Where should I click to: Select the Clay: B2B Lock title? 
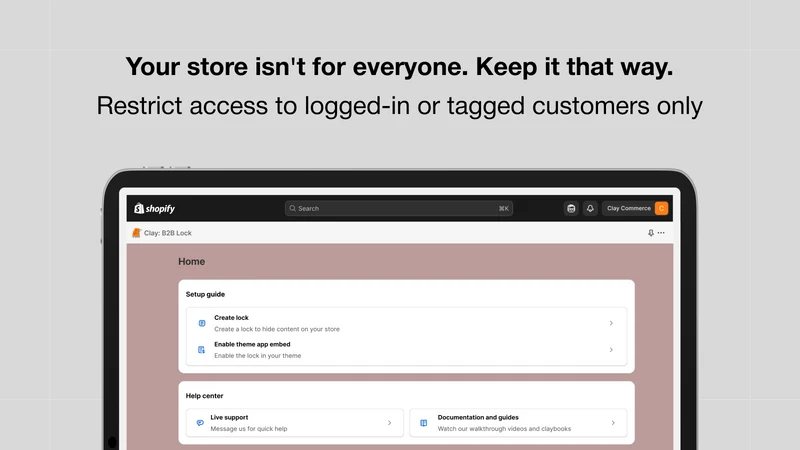click(168, 233)
